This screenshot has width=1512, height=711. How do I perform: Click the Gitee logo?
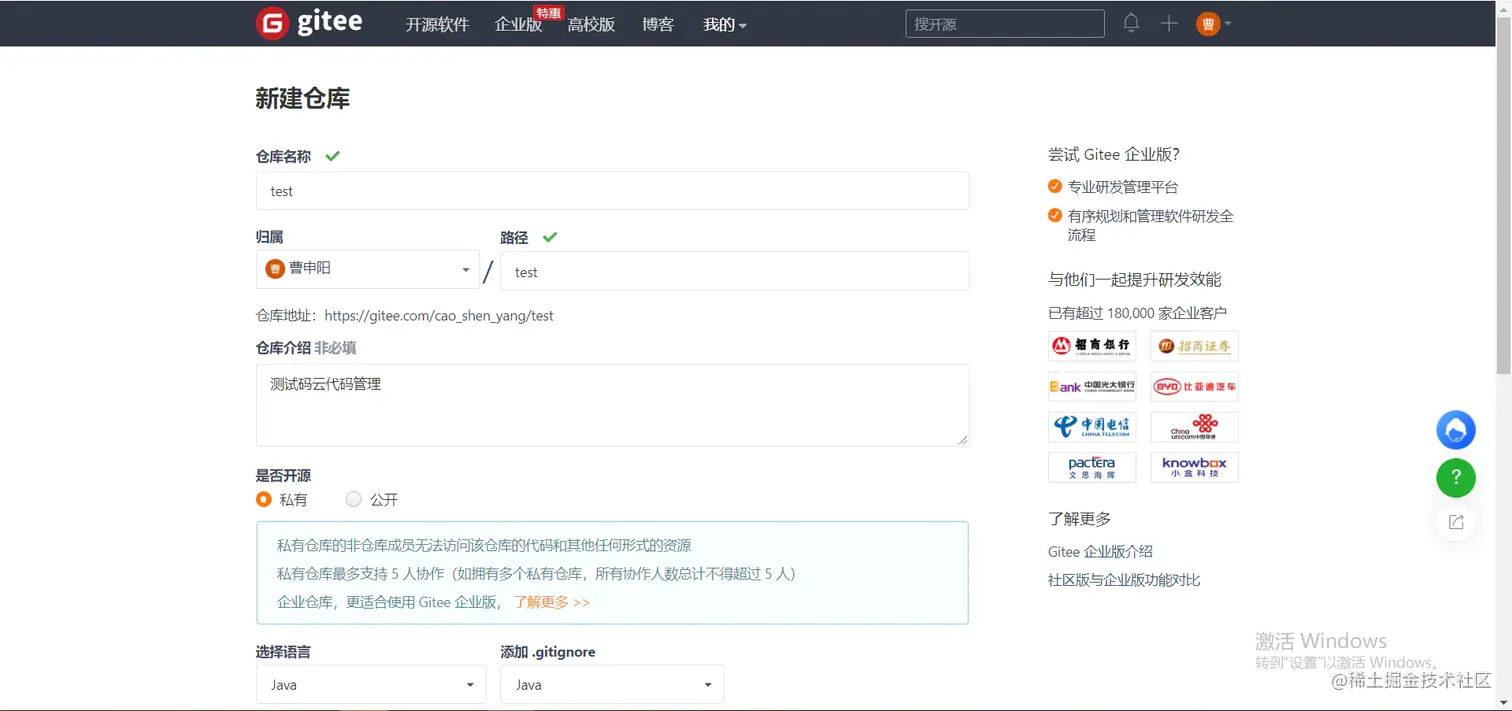click(x=309, y=23)
